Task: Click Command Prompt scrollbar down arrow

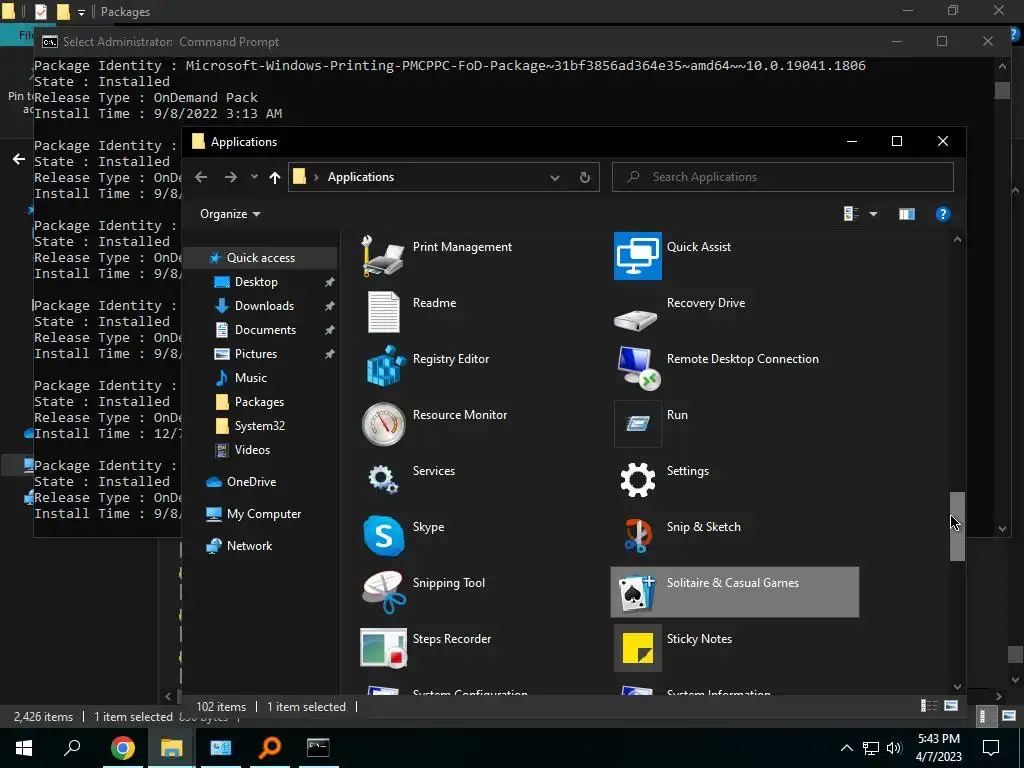Action: (1002, 528)
